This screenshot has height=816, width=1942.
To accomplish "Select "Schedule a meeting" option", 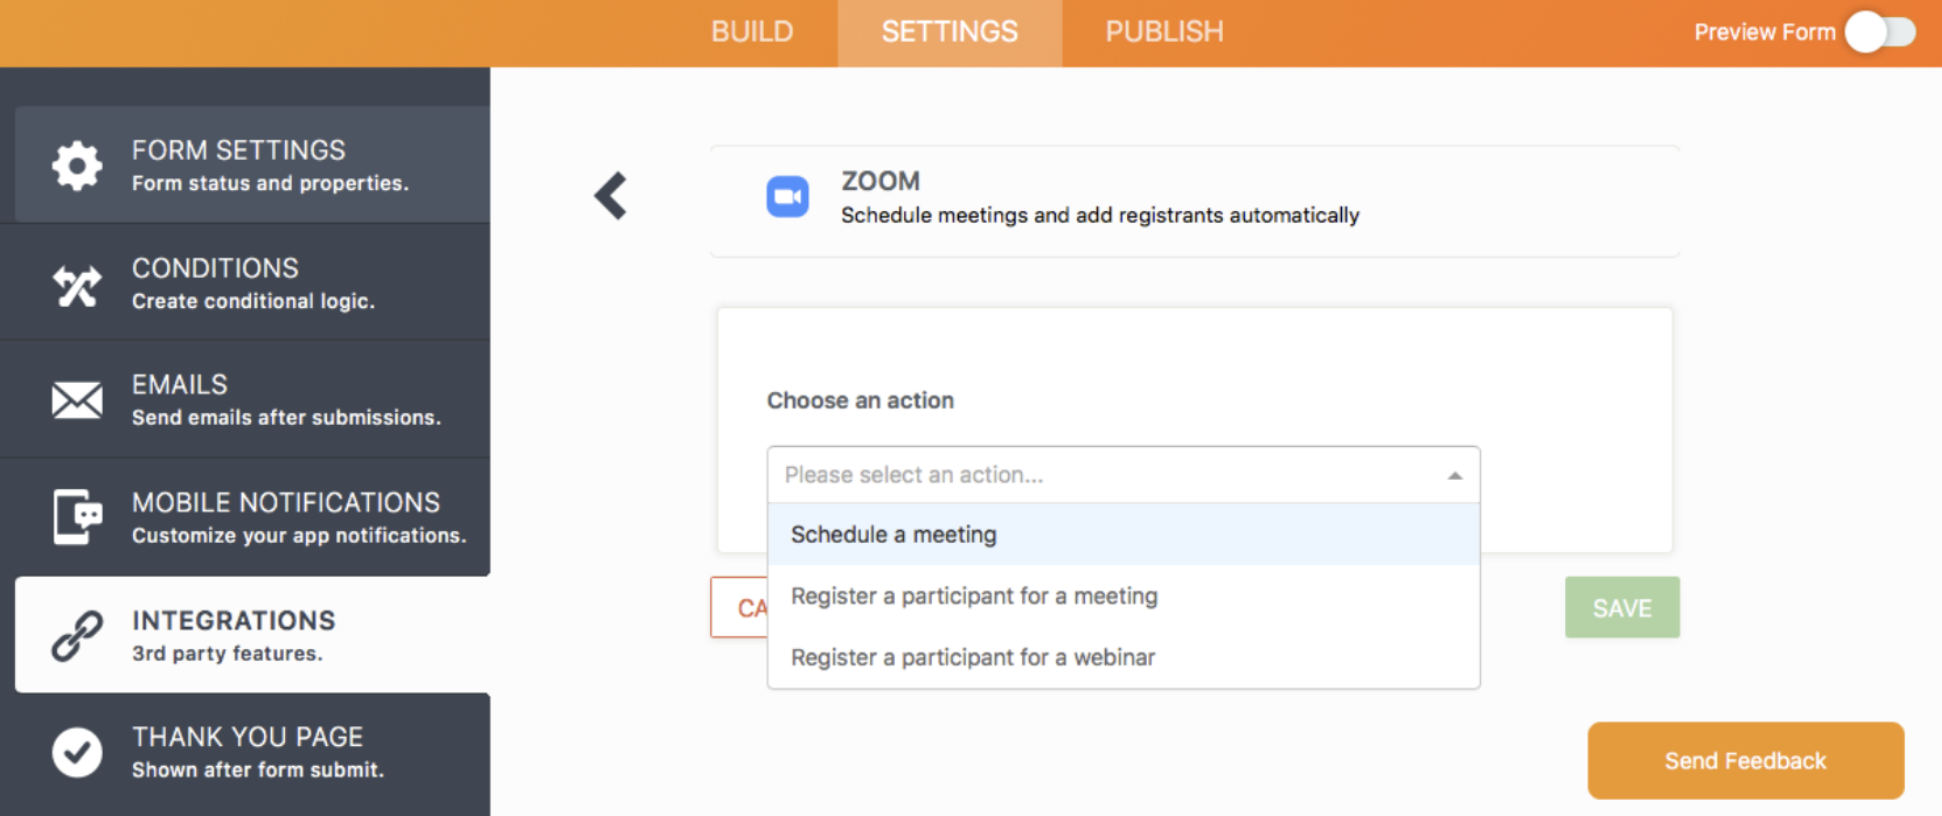I will (893, 535).
